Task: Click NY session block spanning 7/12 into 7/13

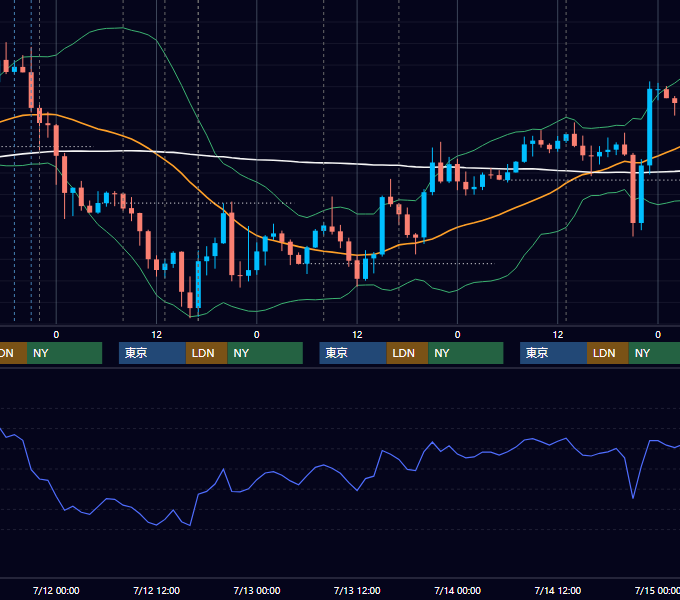Action: click(x=265, y=353)
